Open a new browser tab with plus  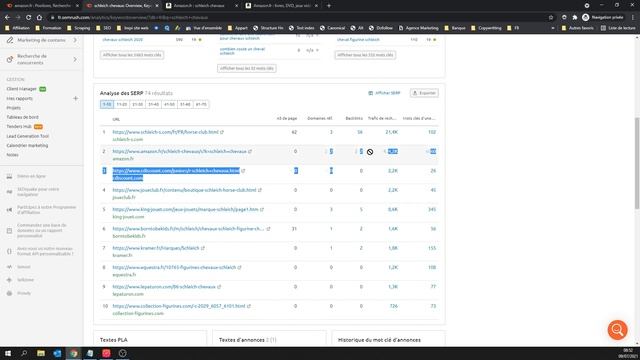(x=329, y=6)
